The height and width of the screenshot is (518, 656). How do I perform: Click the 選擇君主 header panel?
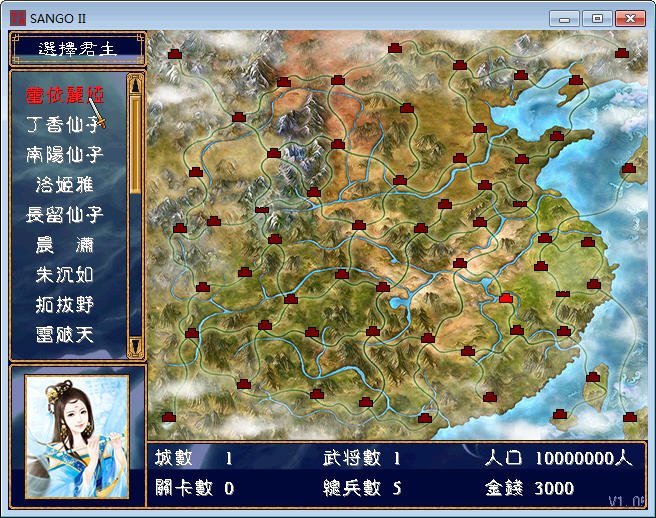[77, 49]
